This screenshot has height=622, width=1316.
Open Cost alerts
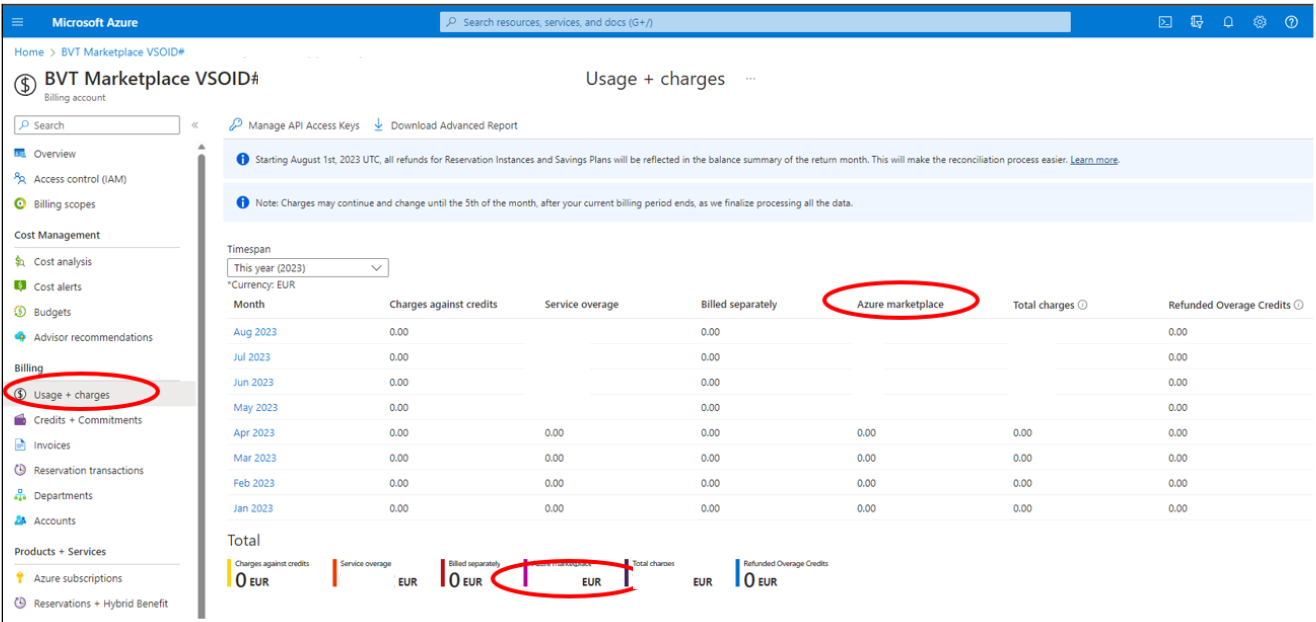click(57, 287)
